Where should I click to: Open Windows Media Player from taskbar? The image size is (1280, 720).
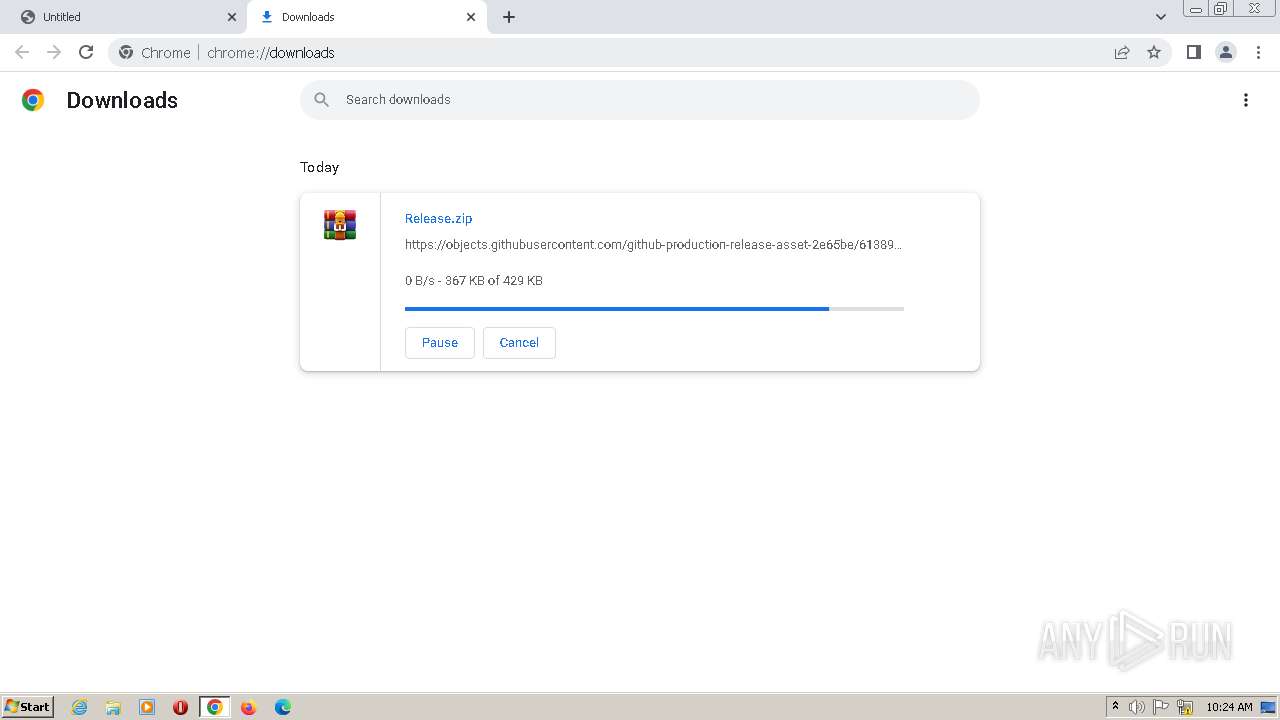coord(147,707)
